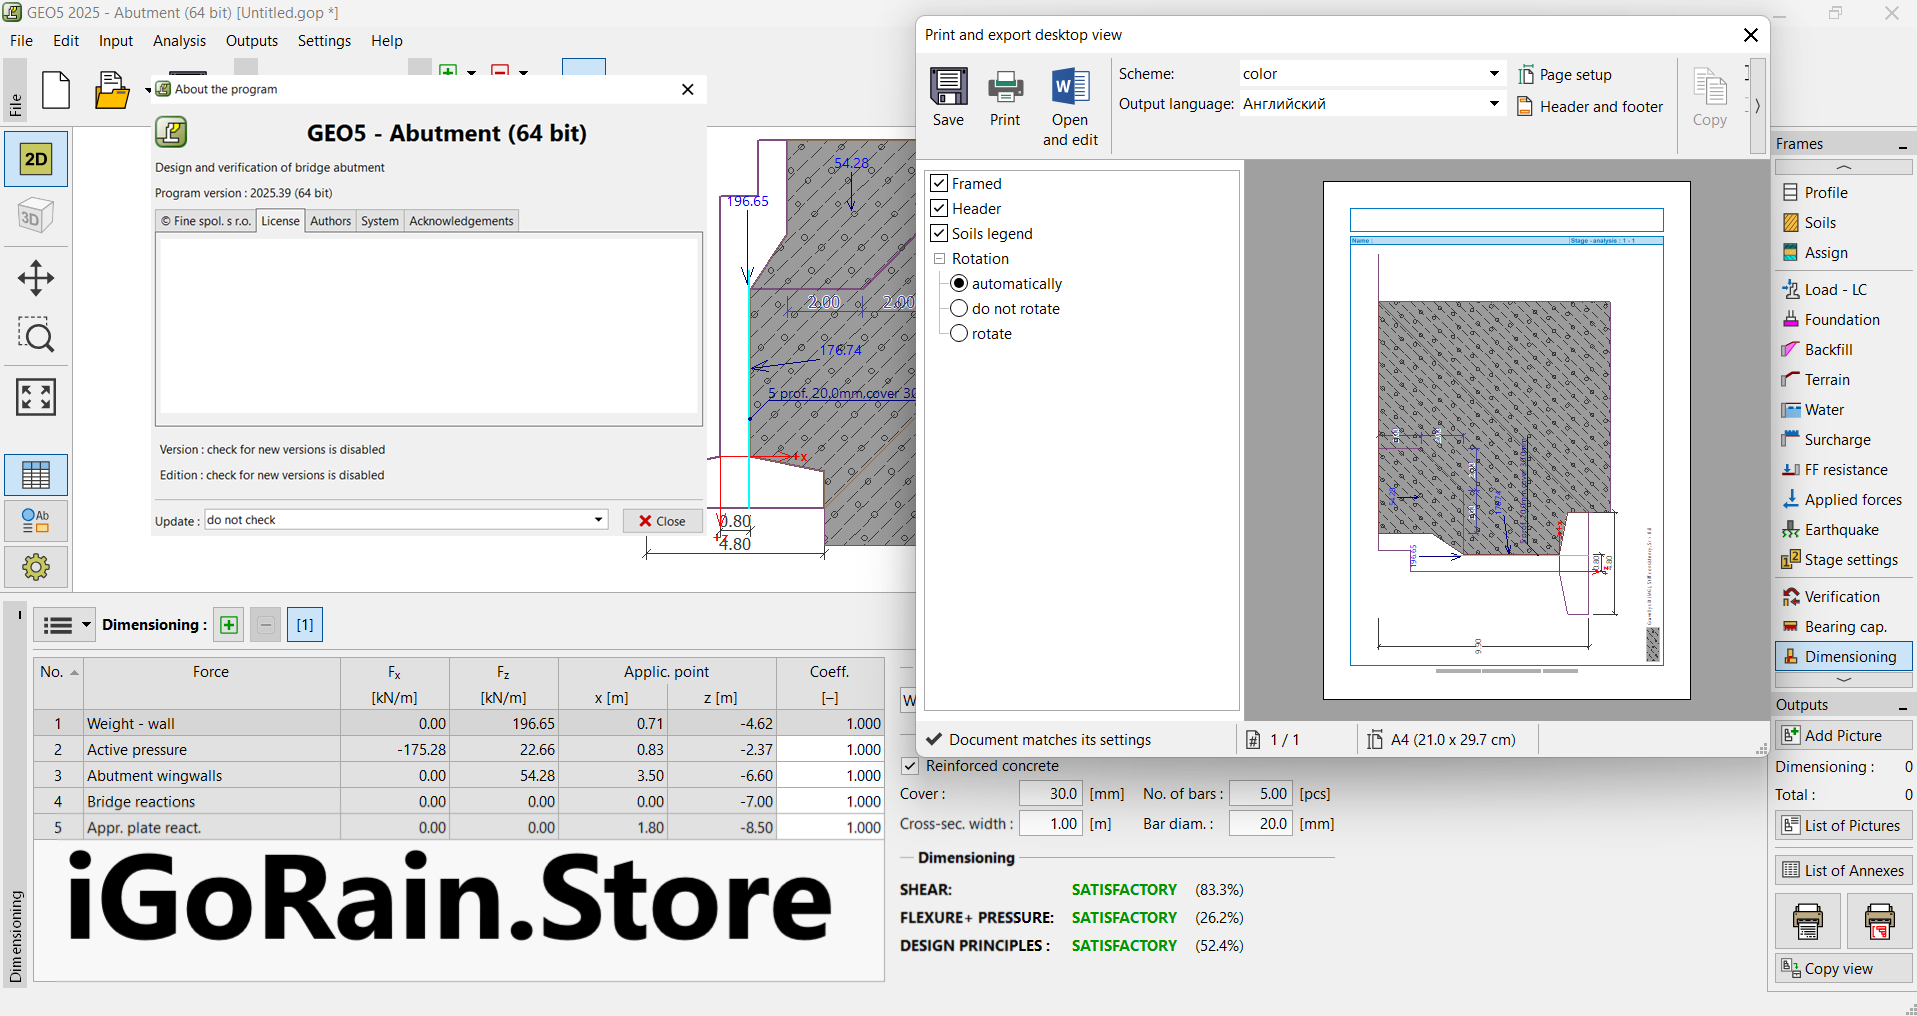Click the Add Picture button
The height and width of the screenshot is (1016, 1917).
[1843, 735]
